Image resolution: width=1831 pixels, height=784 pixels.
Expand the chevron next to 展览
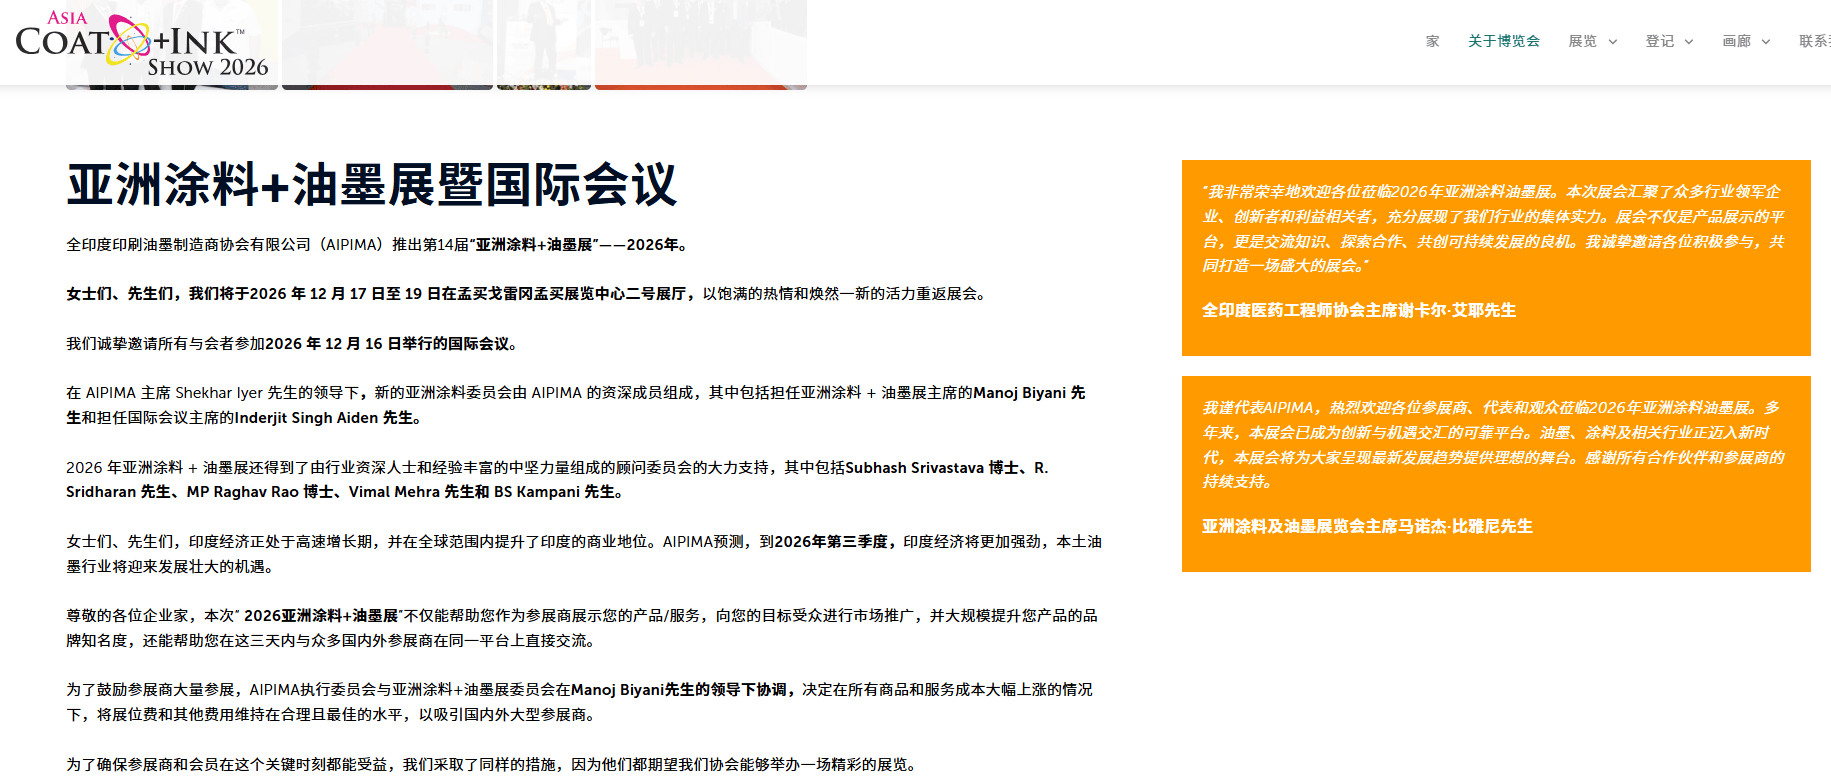pyautogui.click(x=1612, y=42)
